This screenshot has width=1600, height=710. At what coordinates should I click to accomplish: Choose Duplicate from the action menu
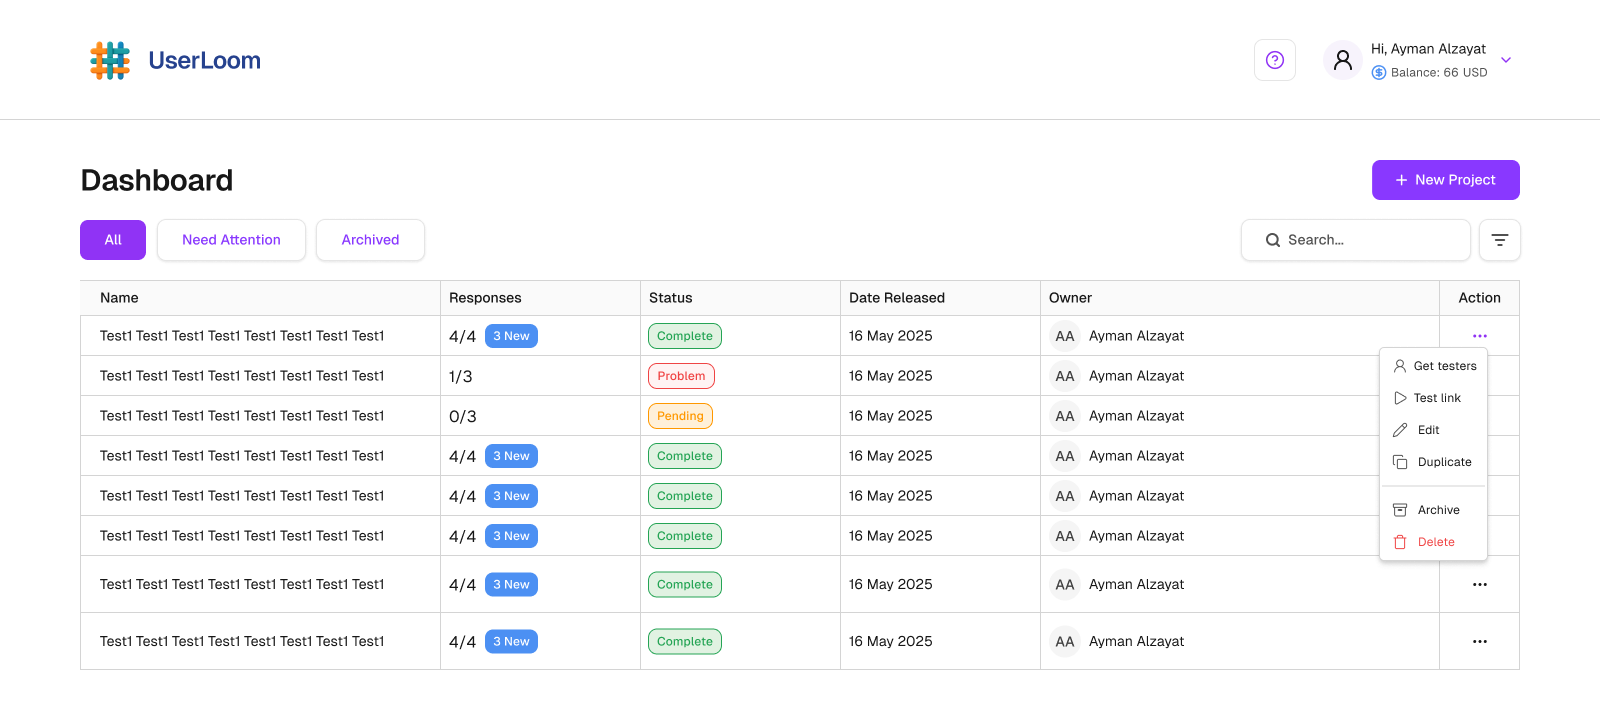tap(1434, 462)
